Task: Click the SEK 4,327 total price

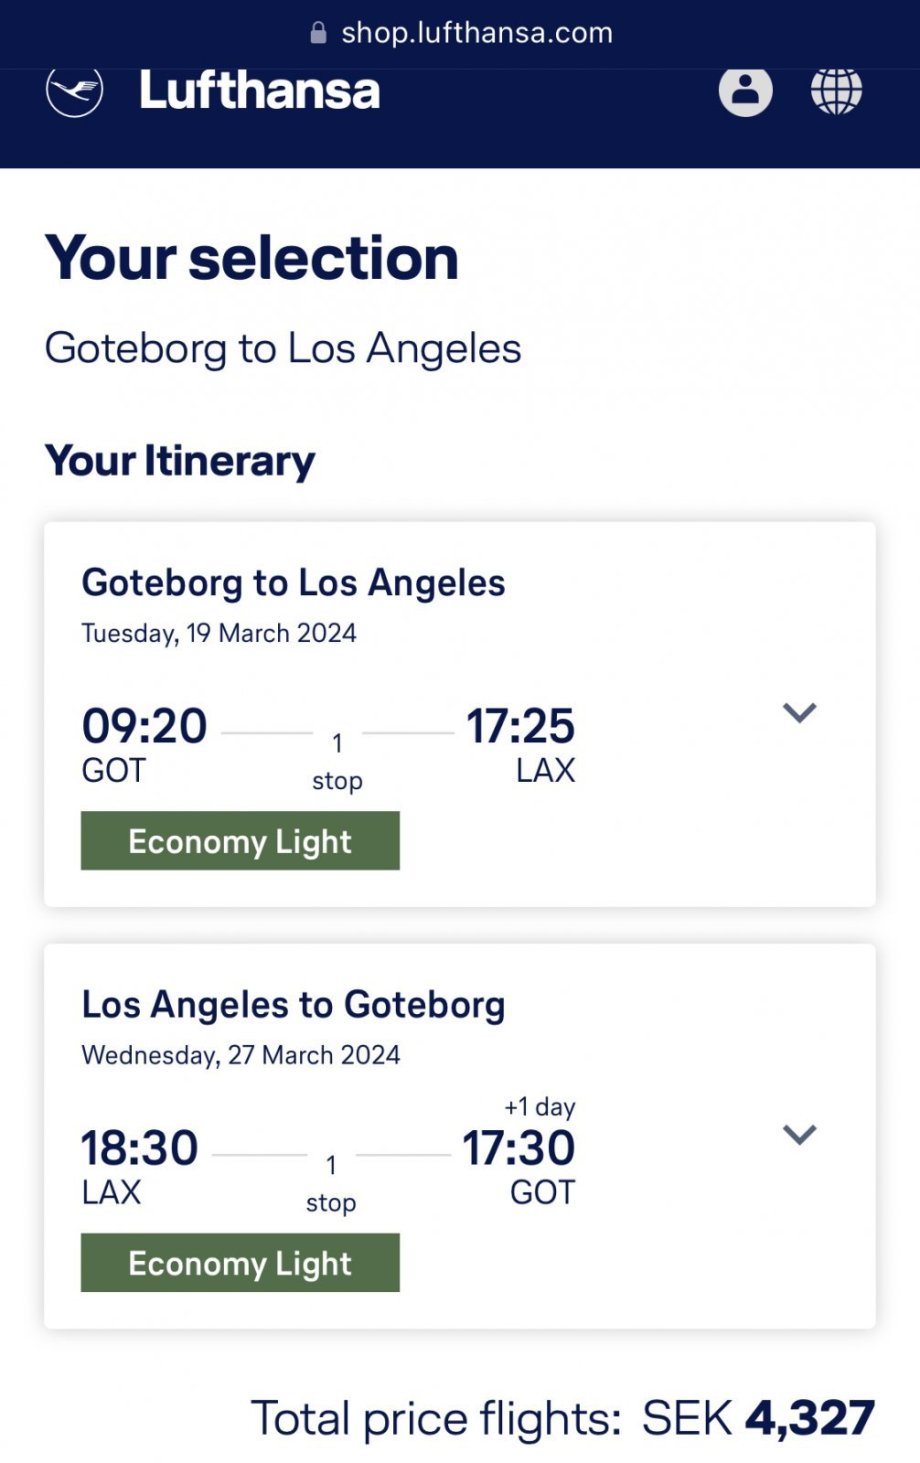Action: (x=758, y=1418)
